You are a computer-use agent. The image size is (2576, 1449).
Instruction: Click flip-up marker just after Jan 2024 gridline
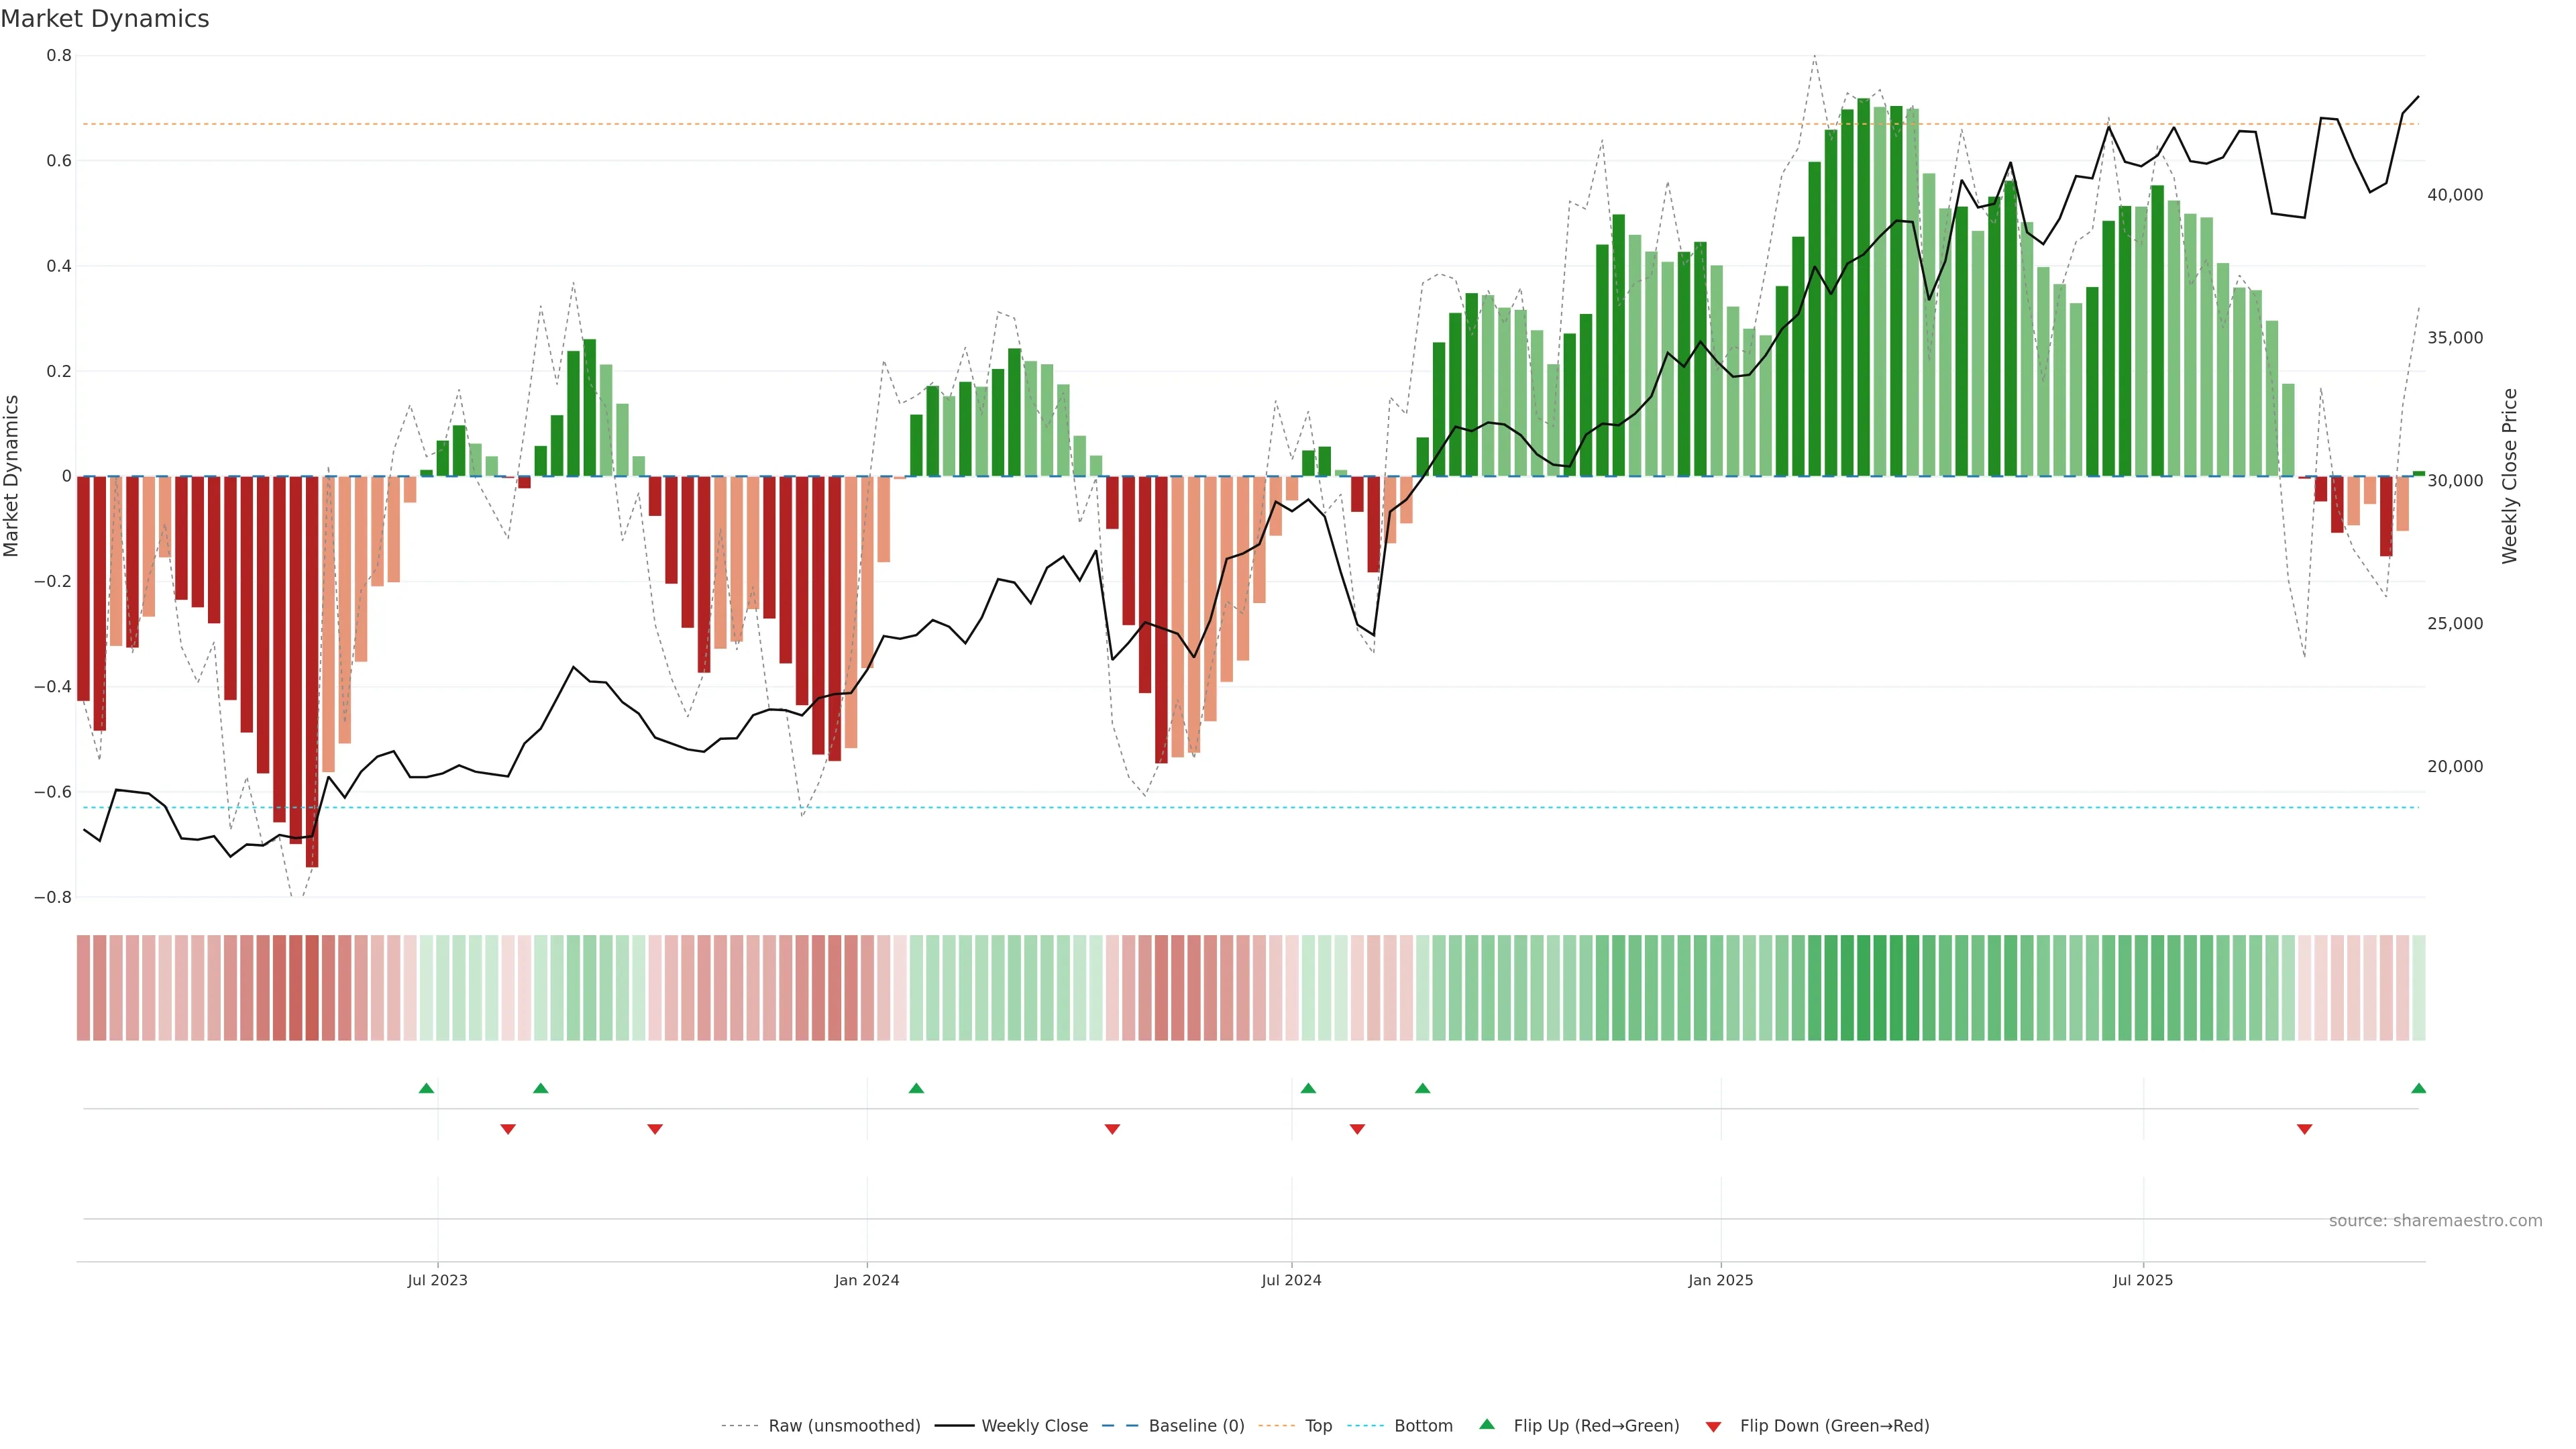916,1088
